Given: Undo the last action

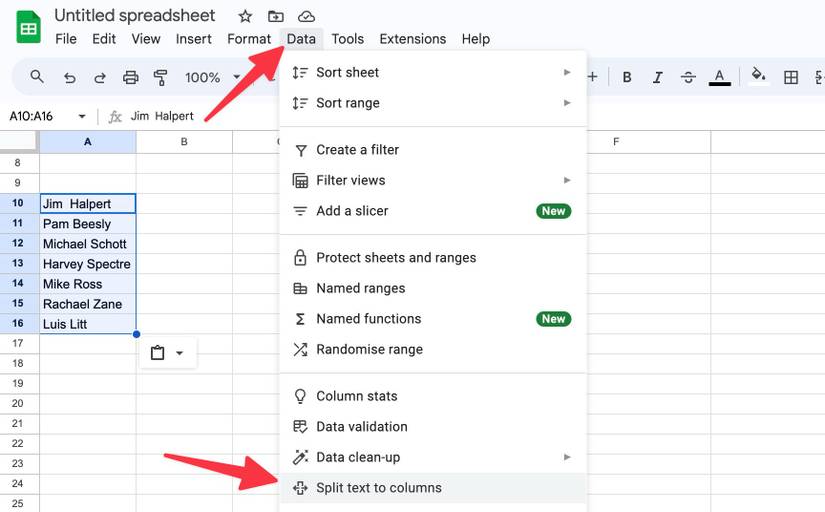Looking at the screenshot, I should [69, 77].
